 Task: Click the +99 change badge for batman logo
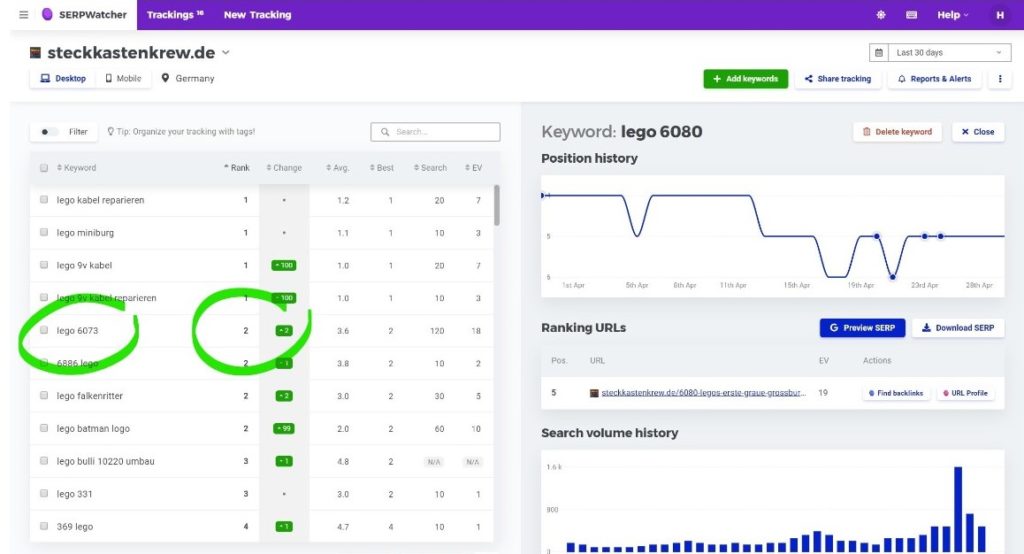[x=283, y=429]
